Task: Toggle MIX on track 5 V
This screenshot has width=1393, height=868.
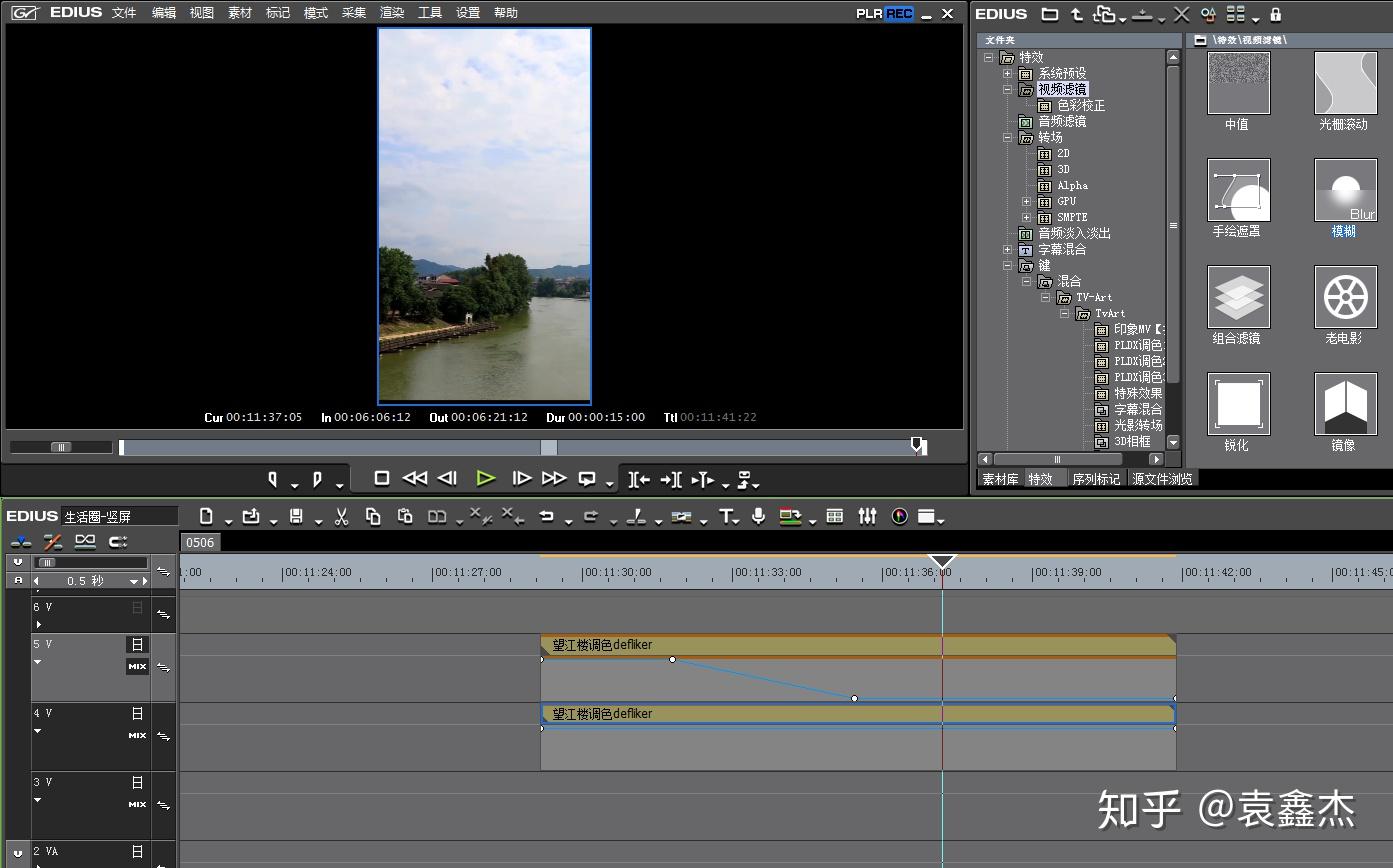Action: 137,667
